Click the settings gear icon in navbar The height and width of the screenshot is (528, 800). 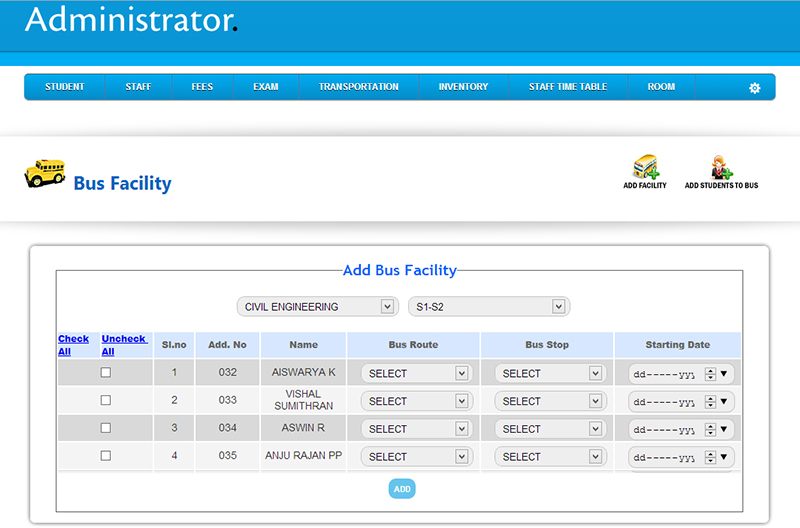[x=755, y=88]
